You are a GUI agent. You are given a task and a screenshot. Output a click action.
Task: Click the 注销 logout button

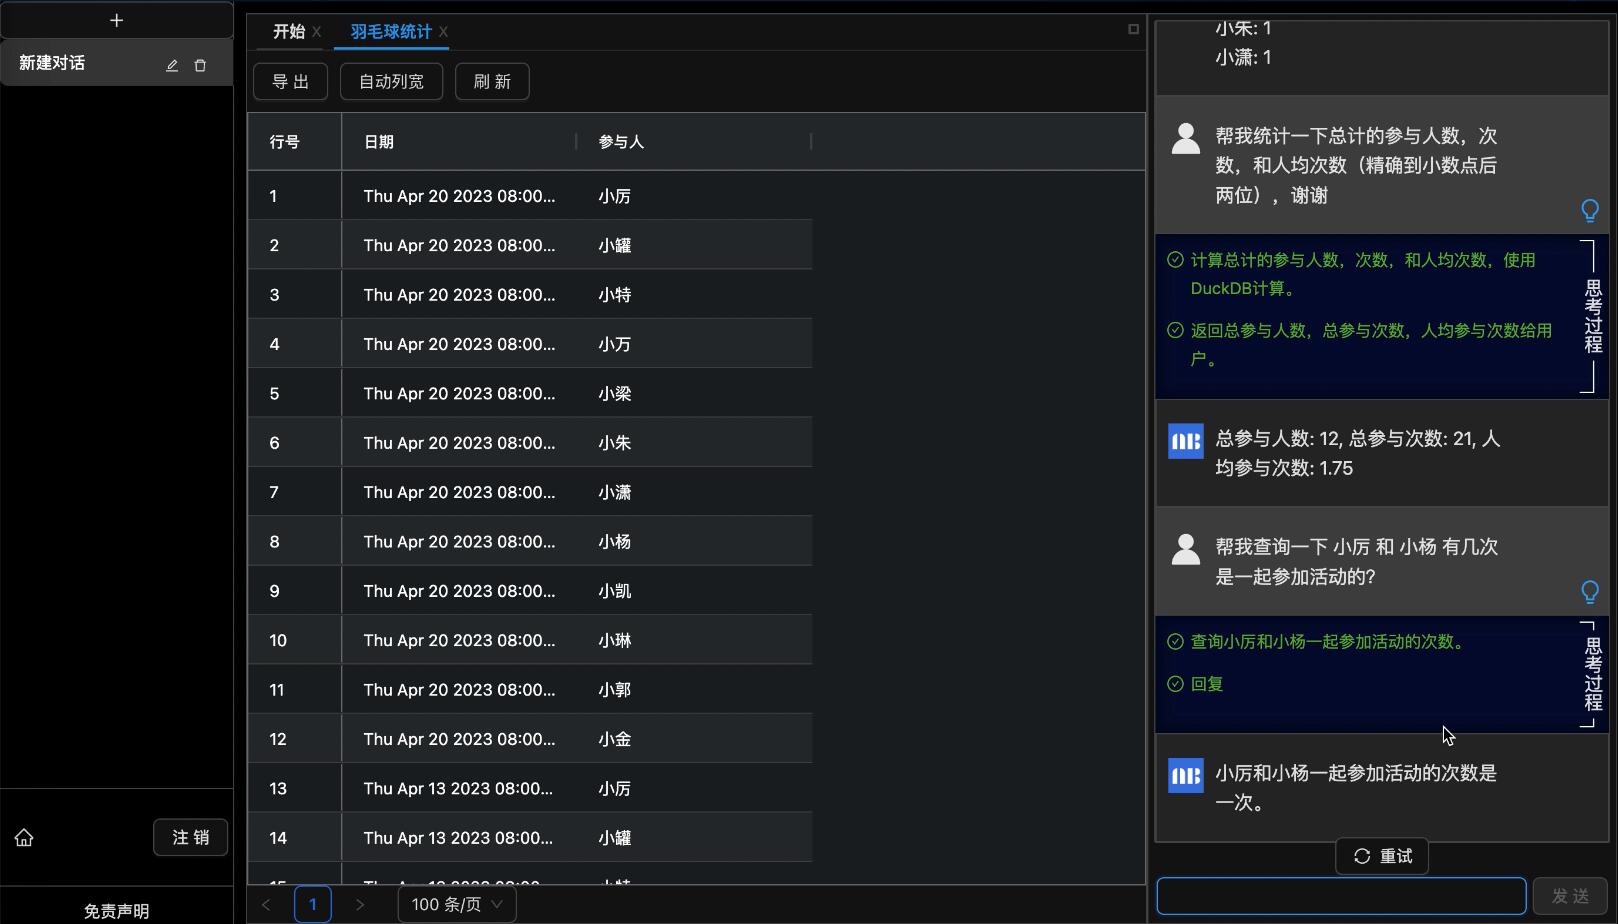[190, 838]
